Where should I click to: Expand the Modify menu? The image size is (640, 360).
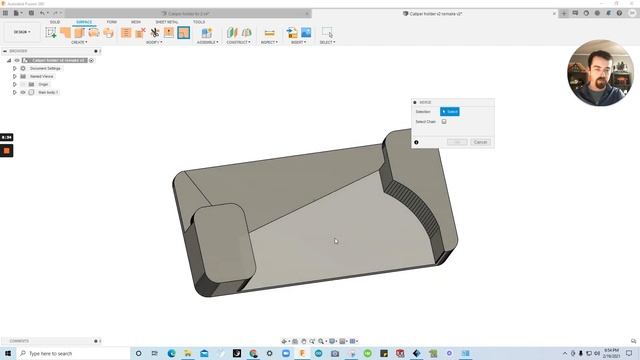pos(154,42)
